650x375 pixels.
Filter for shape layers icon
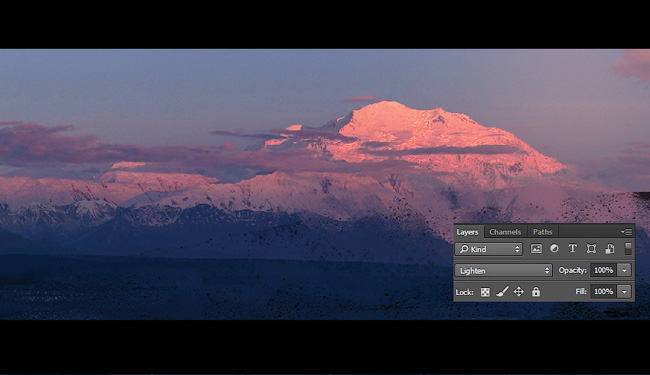(591, 249)
